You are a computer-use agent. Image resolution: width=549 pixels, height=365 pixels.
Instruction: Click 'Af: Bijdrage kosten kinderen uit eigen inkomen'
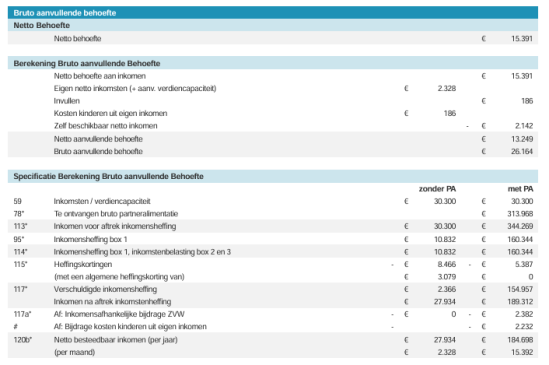pyautogui.click(x=130, y=326)
